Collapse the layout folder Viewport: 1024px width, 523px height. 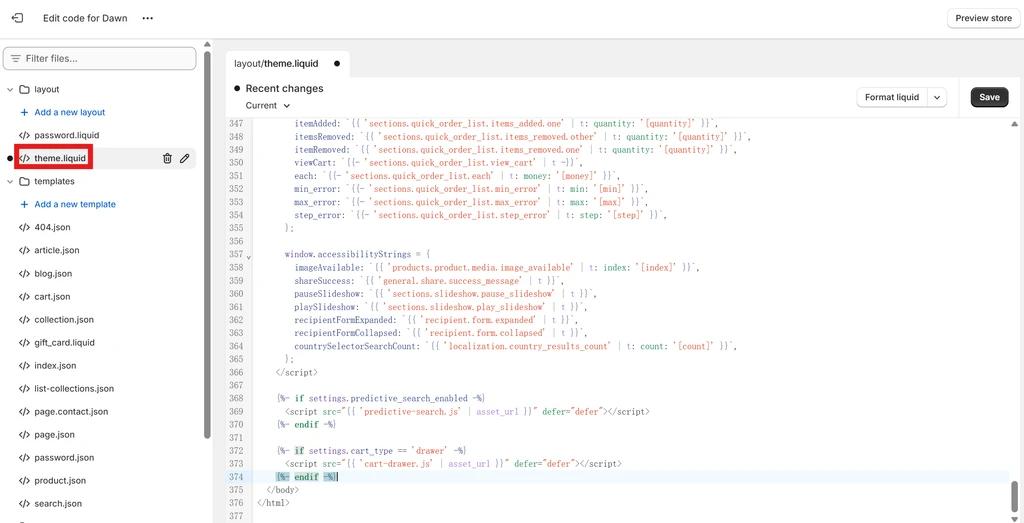pos(10,89)
